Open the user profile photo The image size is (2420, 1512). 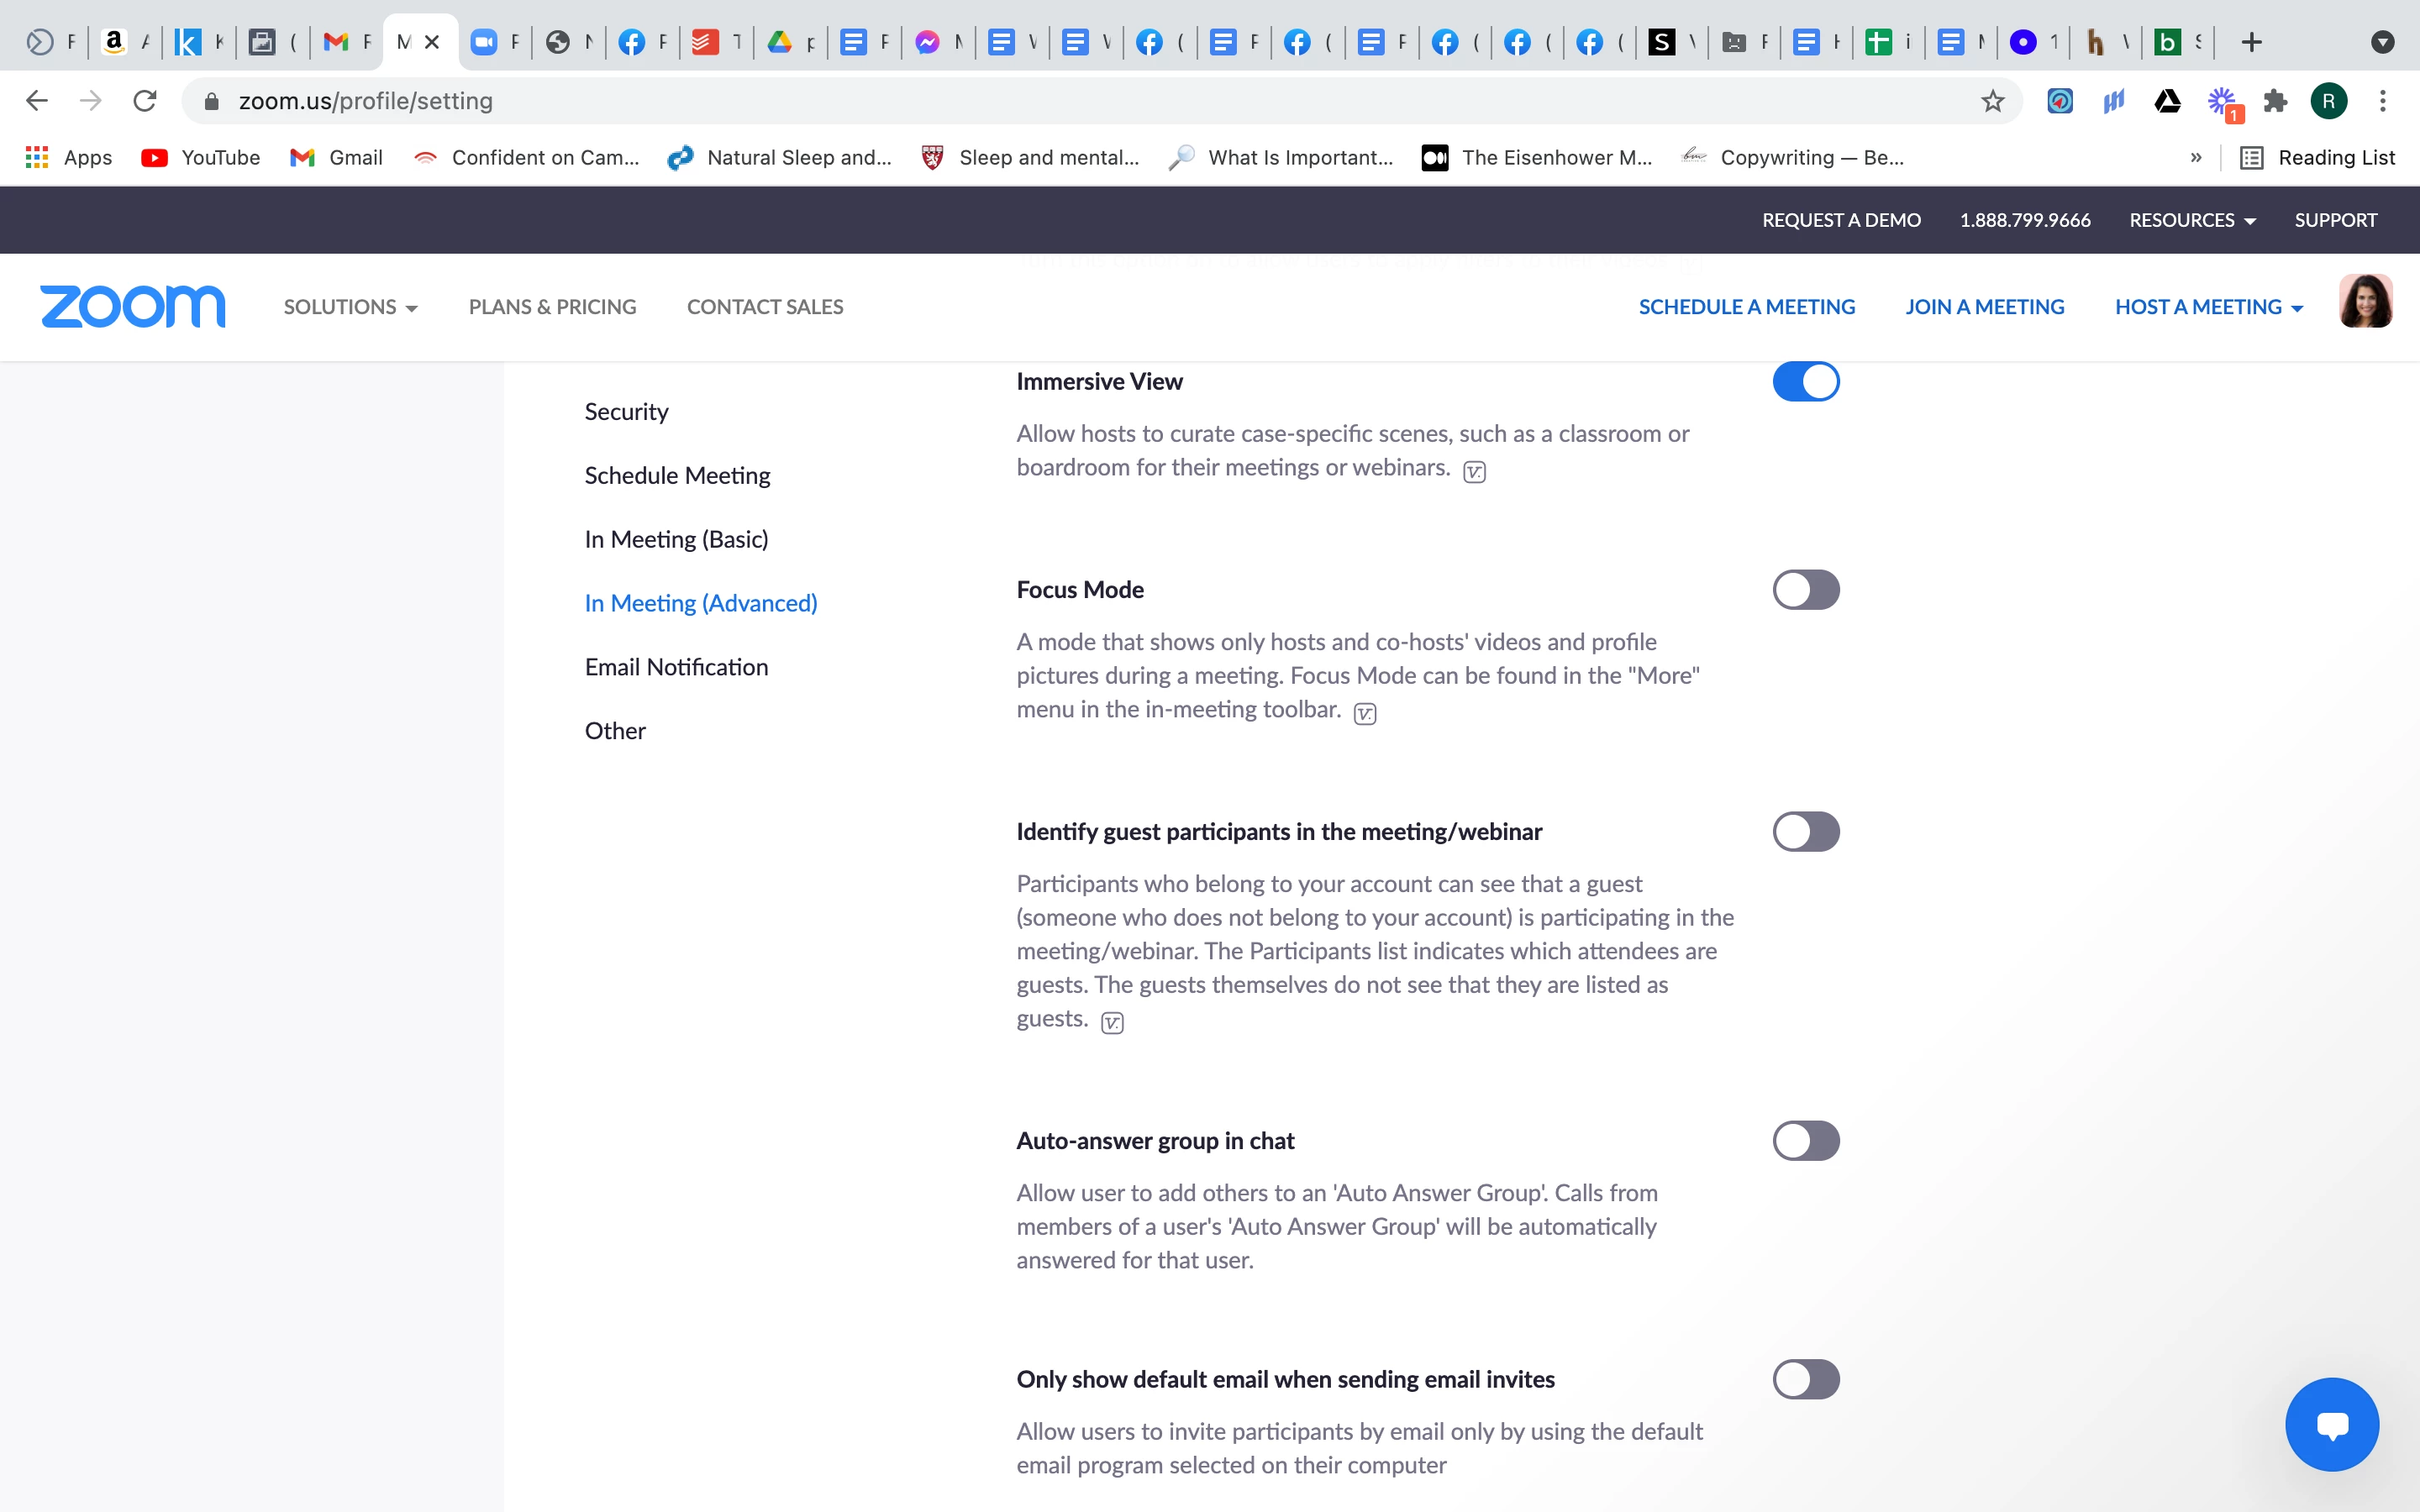(x=2365, y=302)
